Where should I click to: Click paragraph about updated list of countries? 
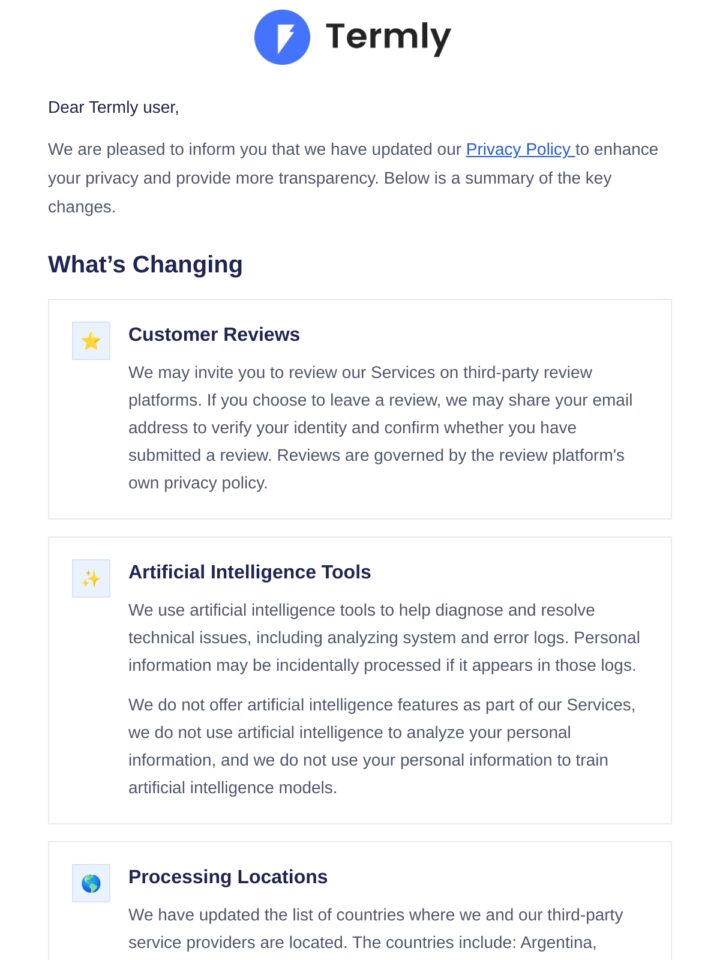(375, 928)
